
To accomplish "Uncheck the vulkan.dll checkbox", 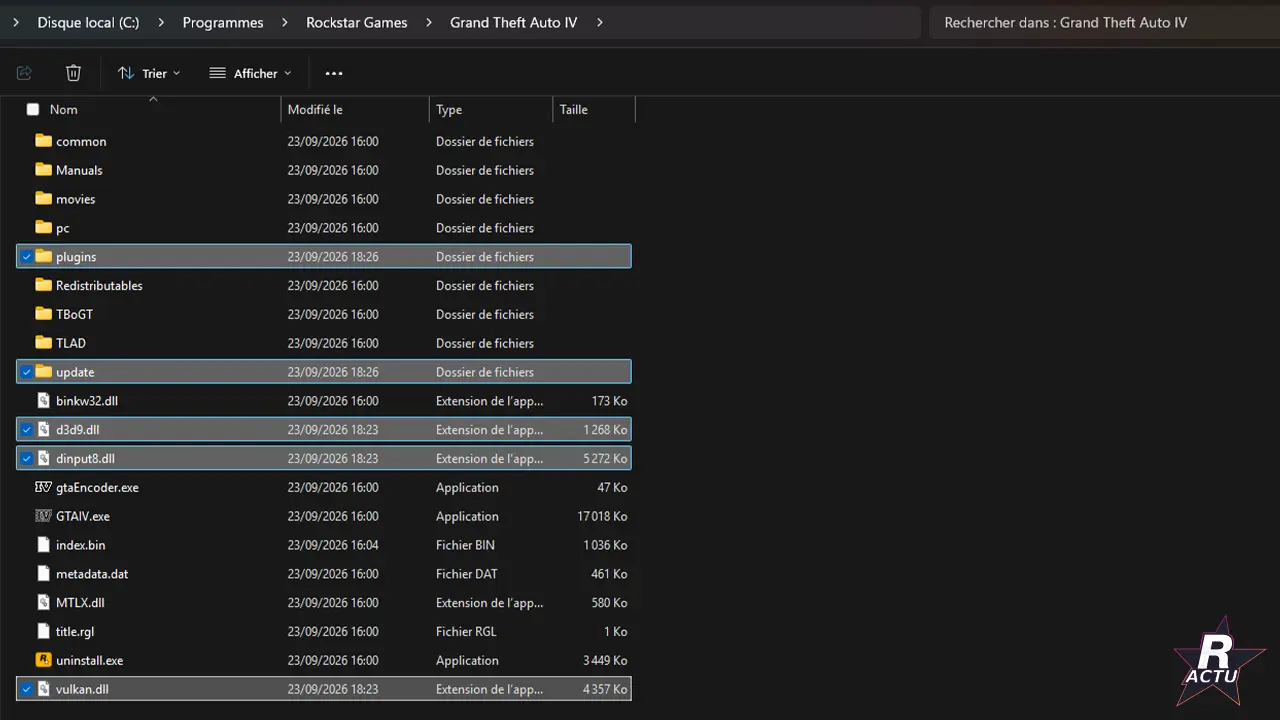I will pos(27,689).
